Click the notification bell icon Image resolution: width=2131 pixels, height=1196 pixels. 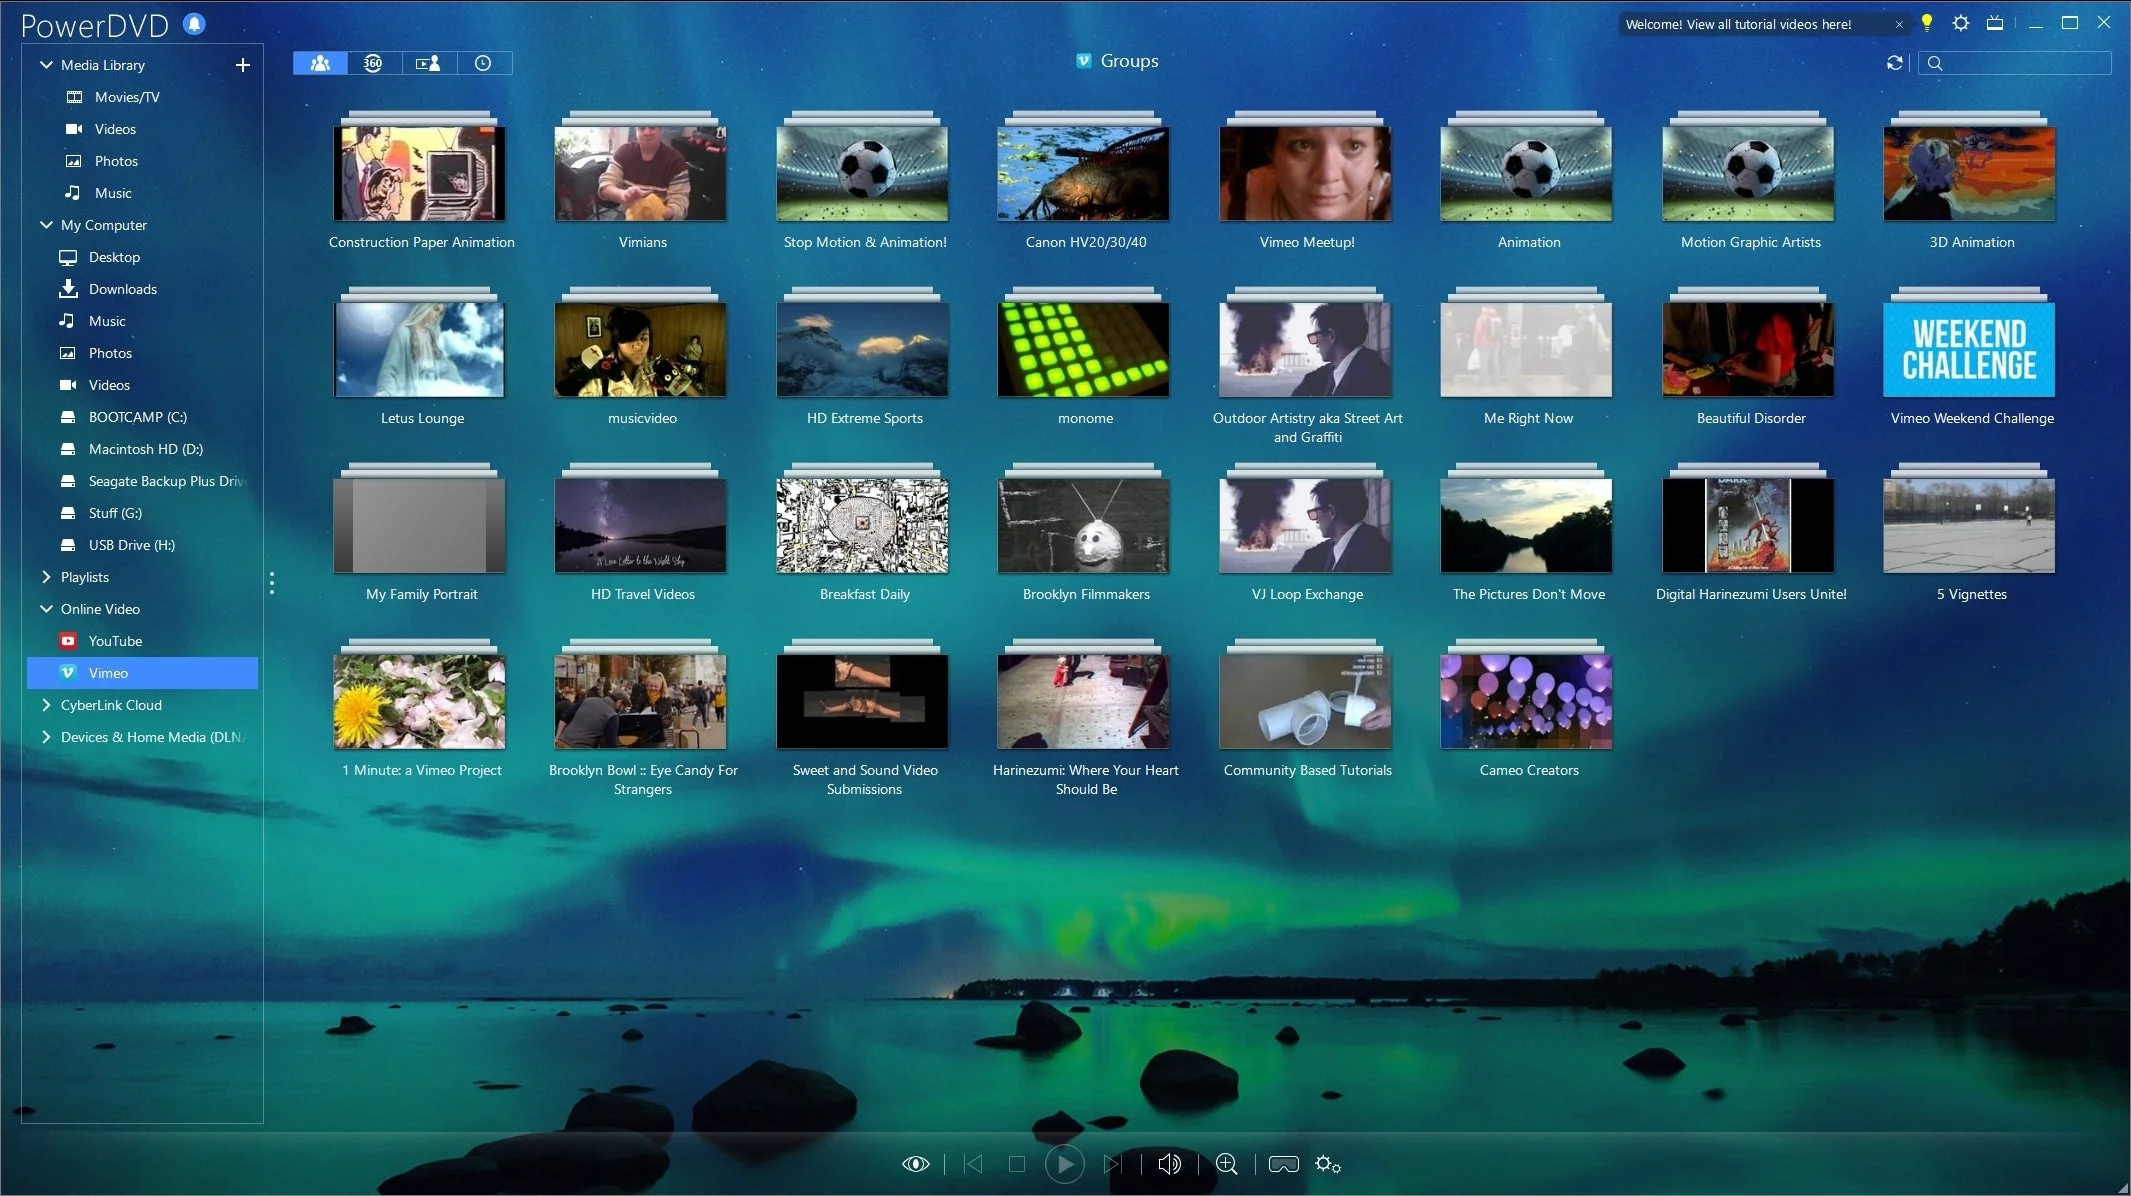195,24
